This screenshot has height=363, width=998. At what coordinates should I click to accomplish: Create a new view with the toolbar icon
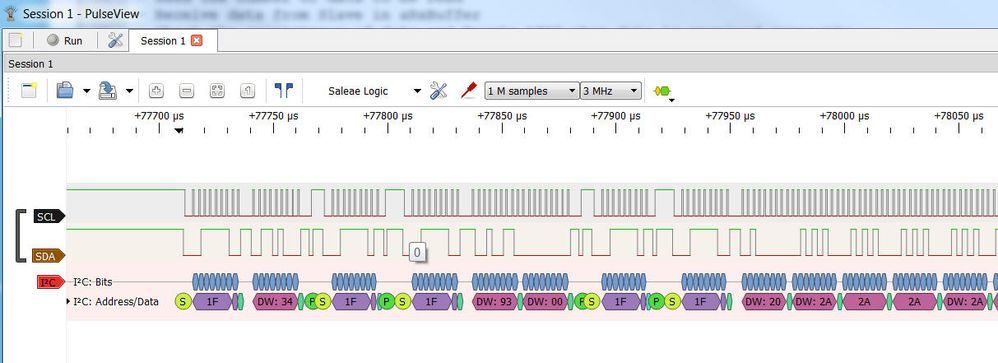click(29, 90)
